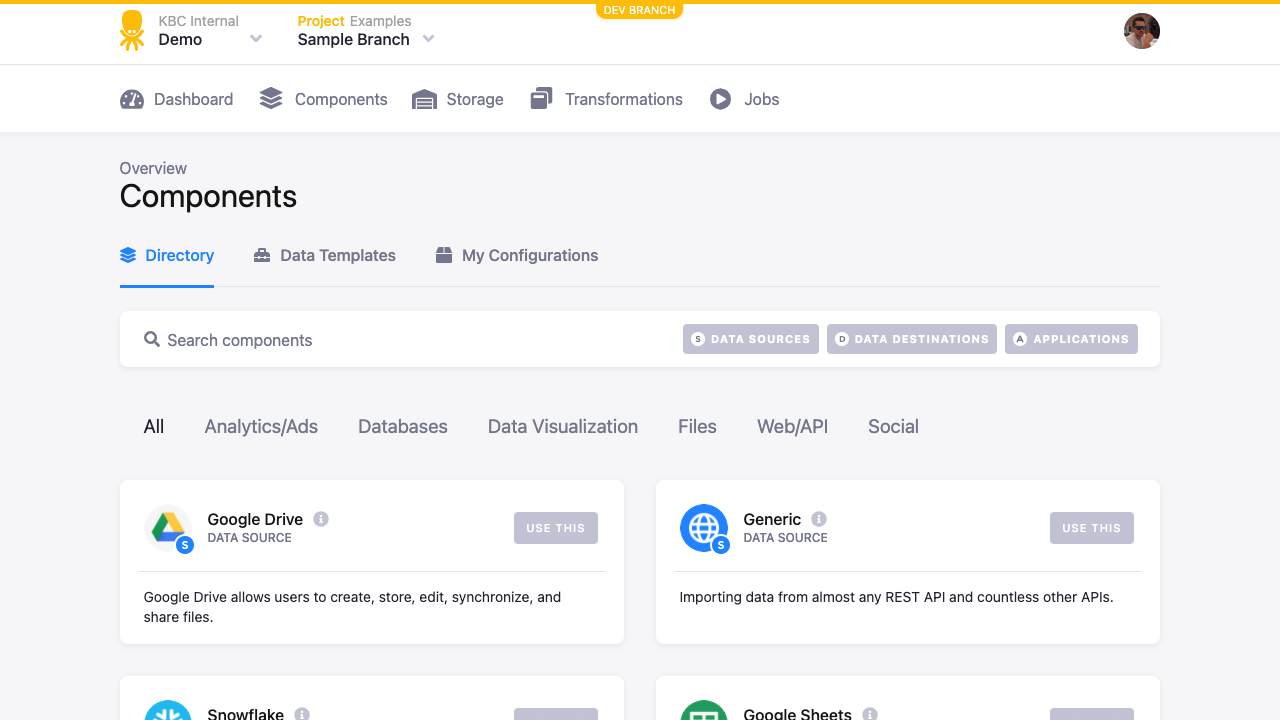Filter by Data Visualization category

(x=563, y=427)
